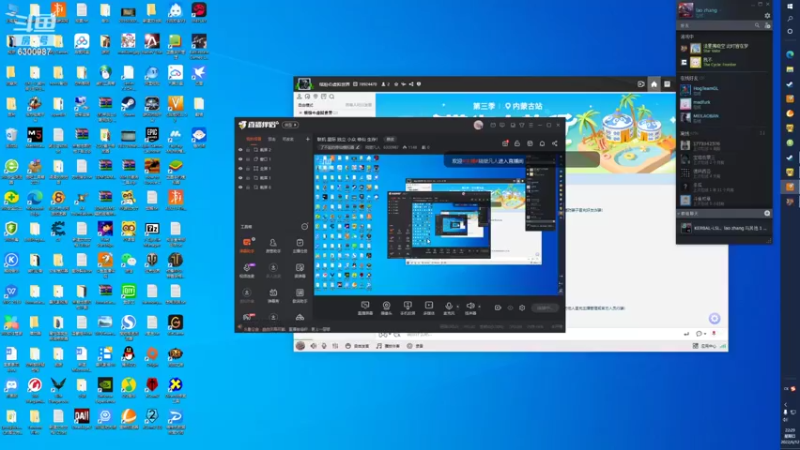Click the Windows Start button on the right taskbar
This screenshot has width=800, height=450.
[790, 6]
